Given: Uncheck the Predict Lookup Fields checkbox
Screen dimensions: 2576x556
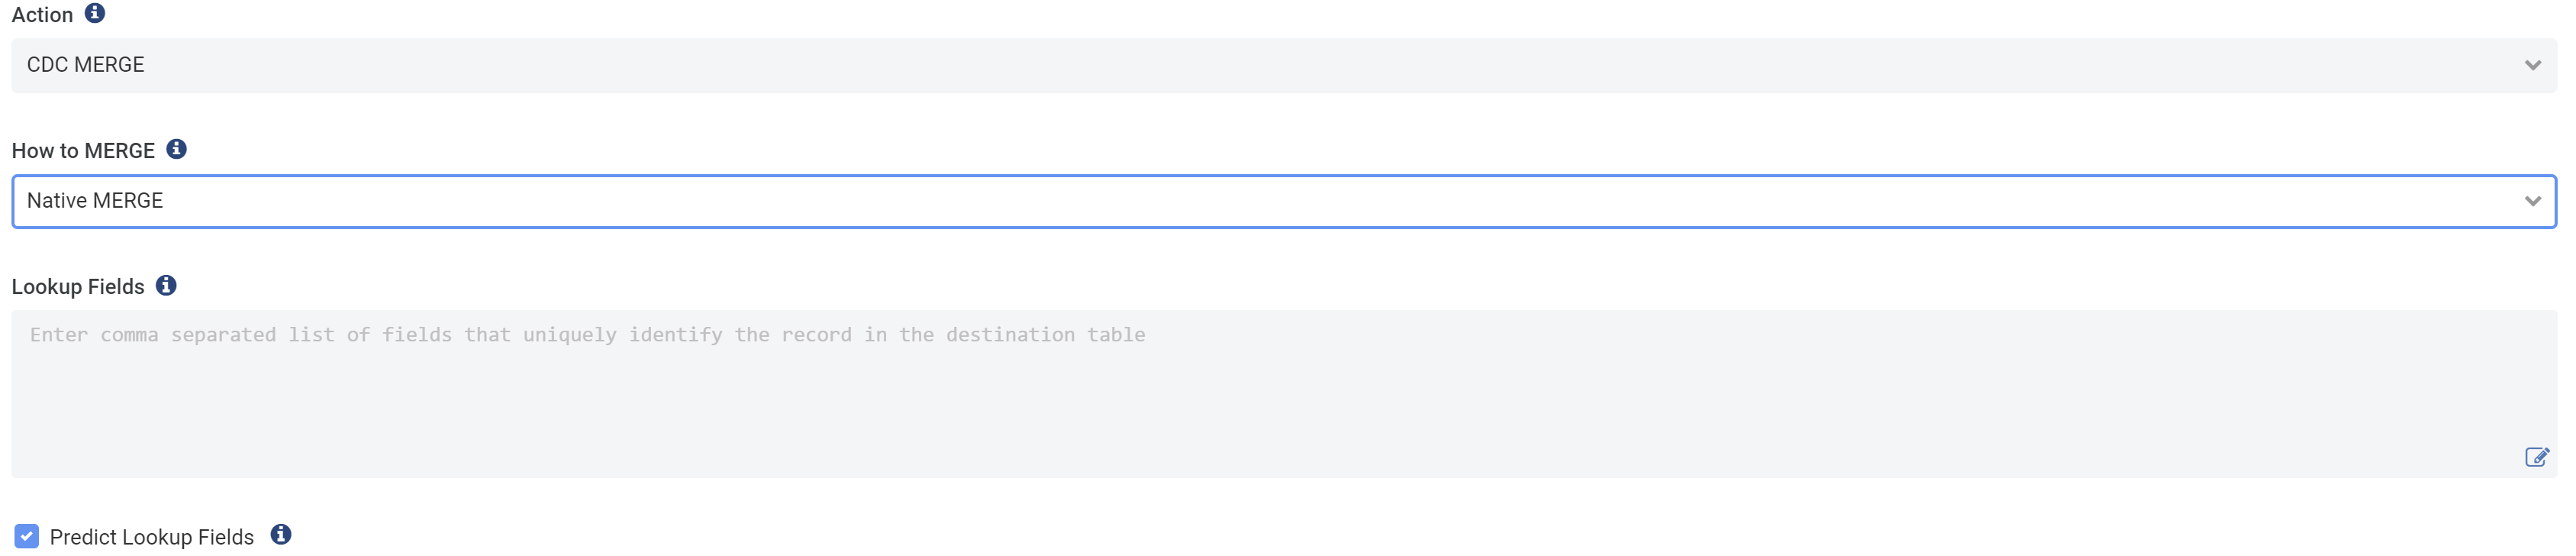Looking at the screenshot, I should tap(27, 536).
